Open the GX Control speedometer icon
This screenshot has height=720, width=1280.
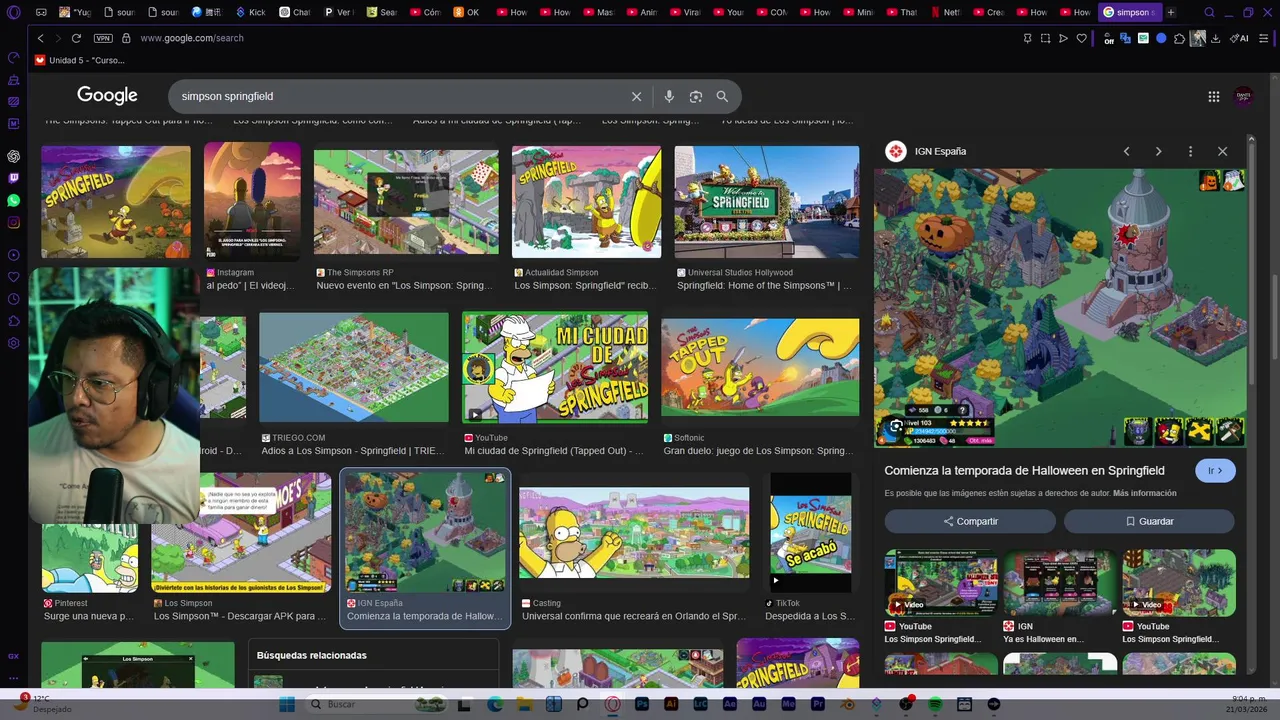tap(13, 58)
